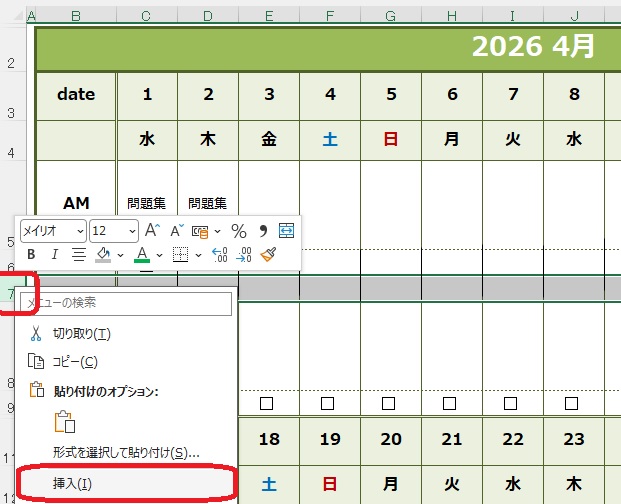This screenshot has width=621, height=504.
Task: Tick the checkbox under column H
Action: coord(450,403)
